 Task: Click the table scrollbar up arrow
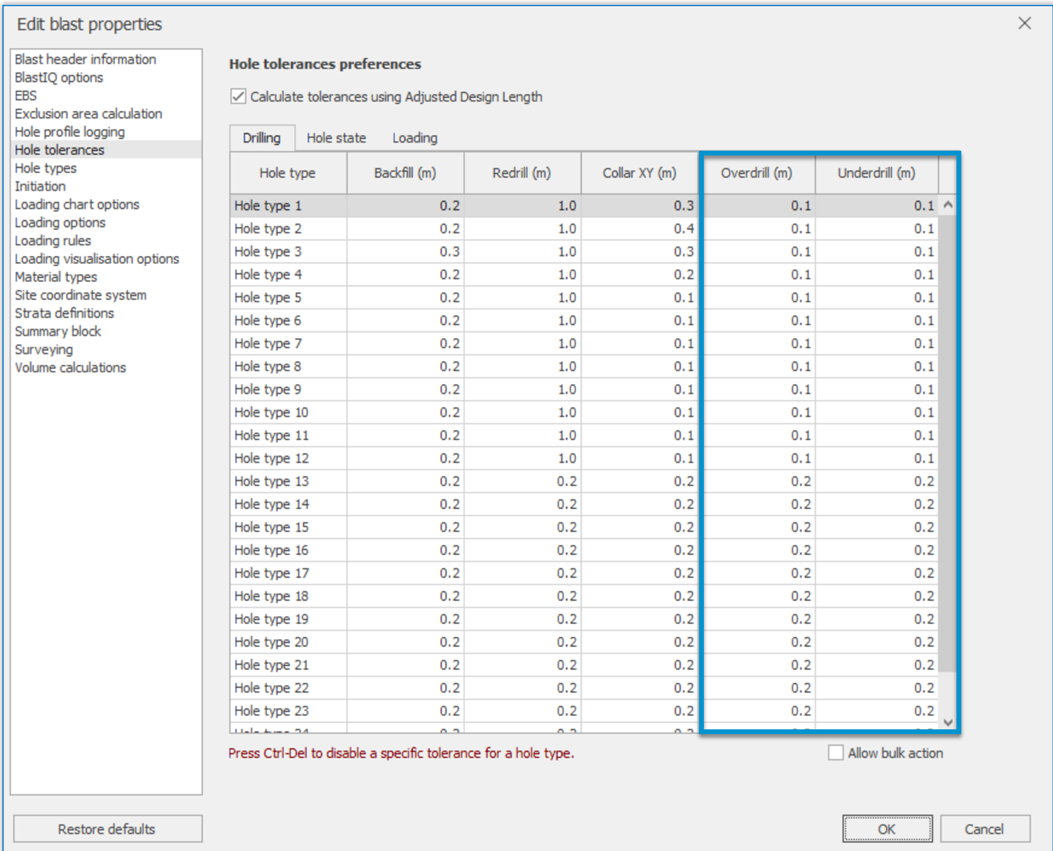point(948,205)
